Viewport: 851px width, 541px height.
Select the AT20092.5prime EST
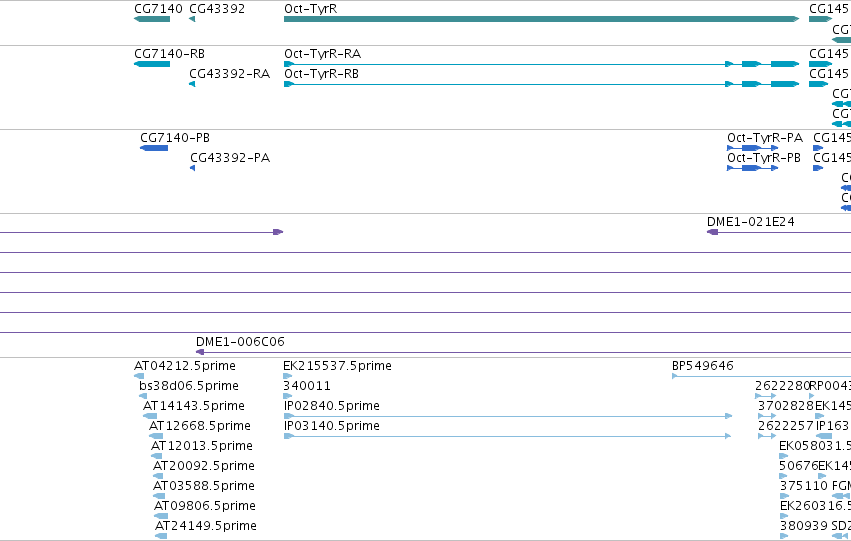[158, 476]
